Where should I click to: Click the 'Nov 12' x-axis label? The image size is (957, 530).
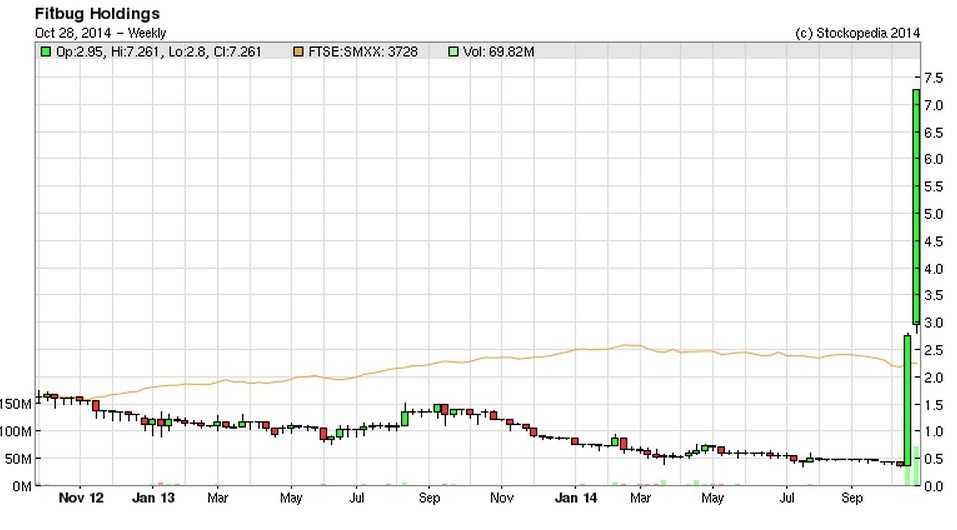click(81, 498)
